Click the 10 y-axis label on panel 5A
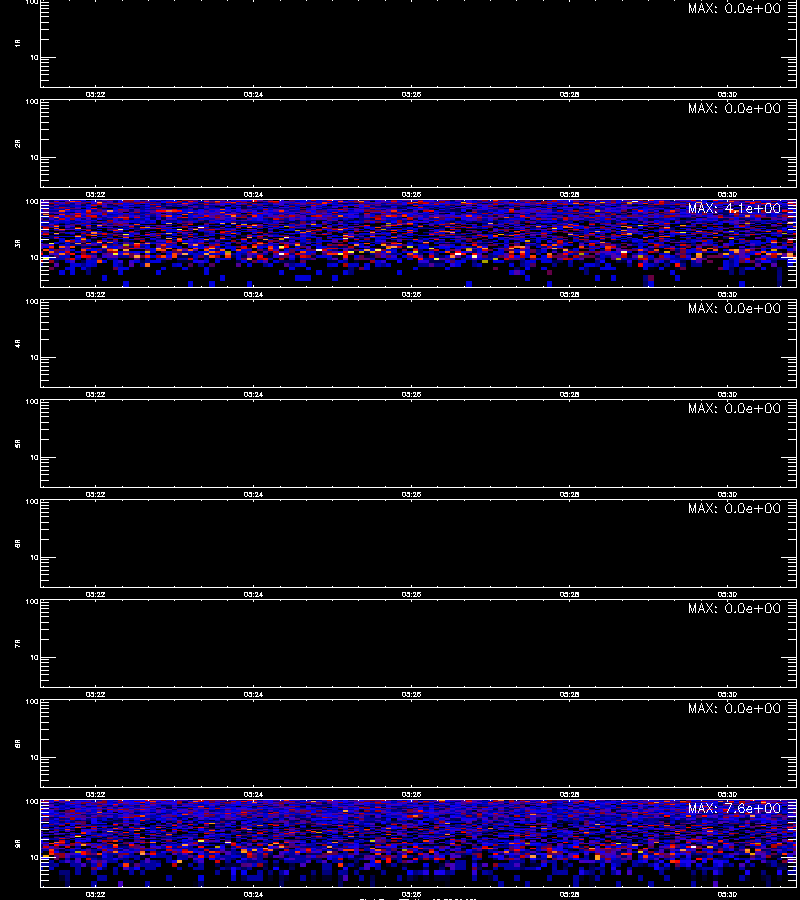Viewport: 800px width, 900px height. pyautogui.click(x=34, y=457)
